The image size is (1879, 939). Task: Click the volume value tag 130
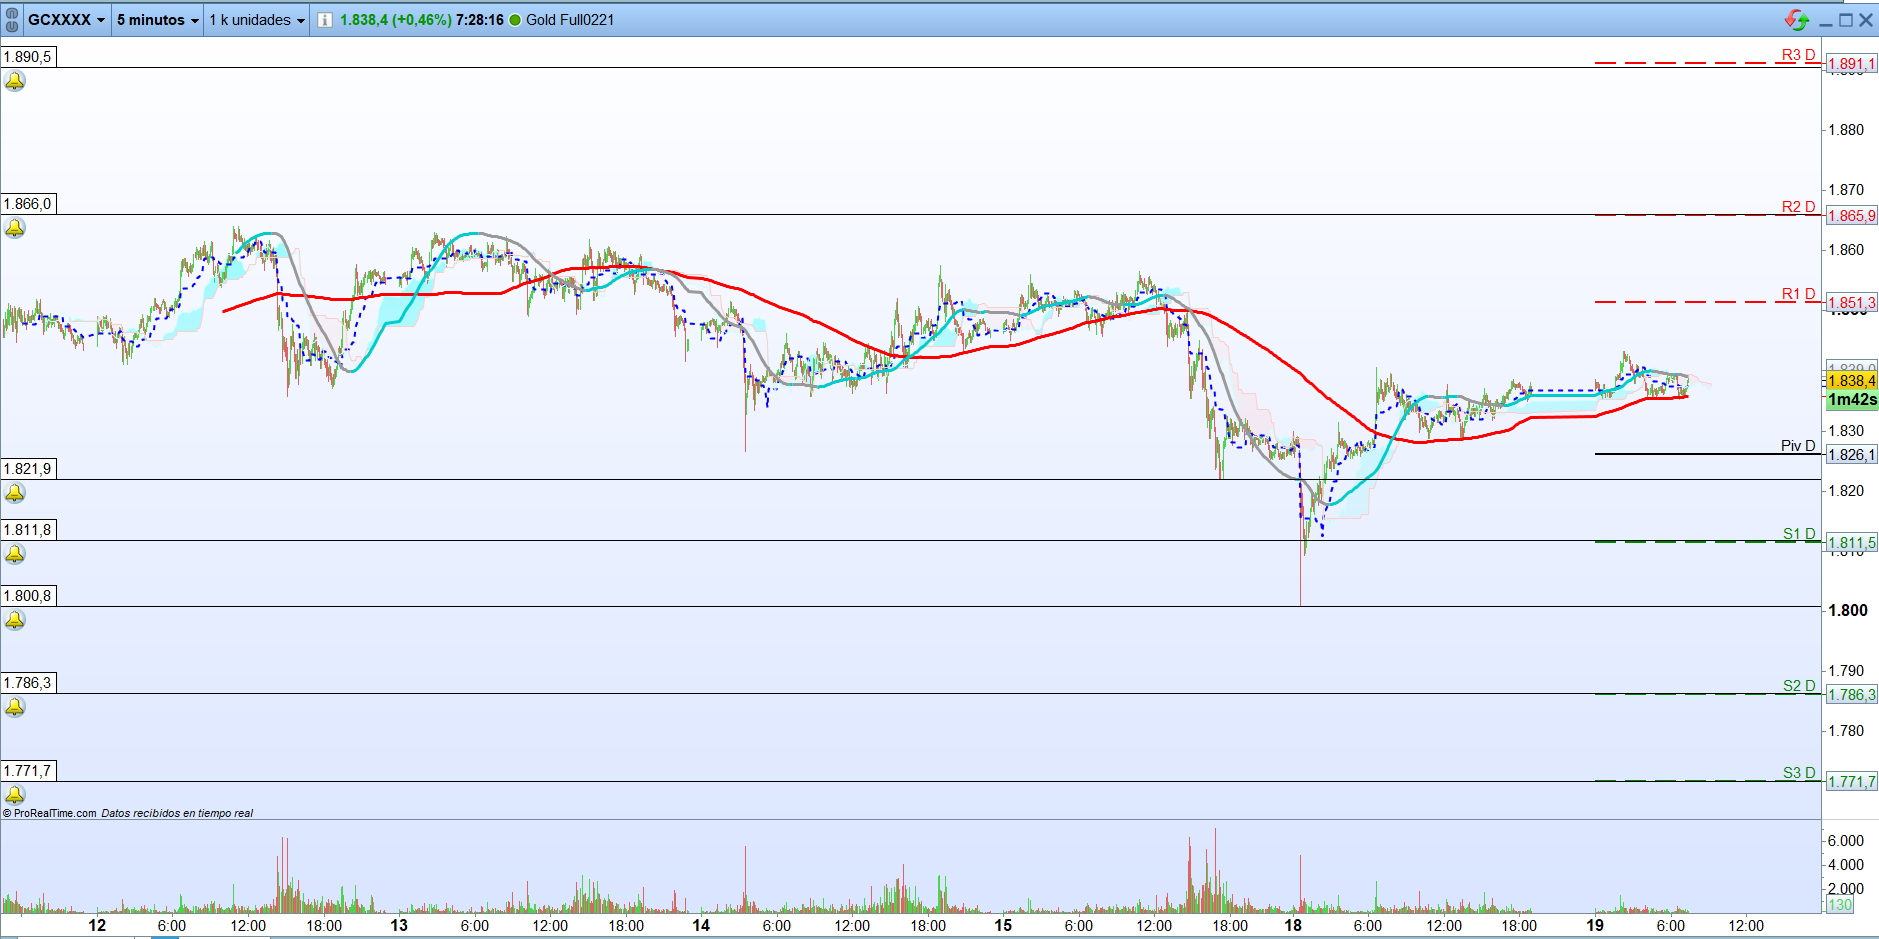(1840, 905)
